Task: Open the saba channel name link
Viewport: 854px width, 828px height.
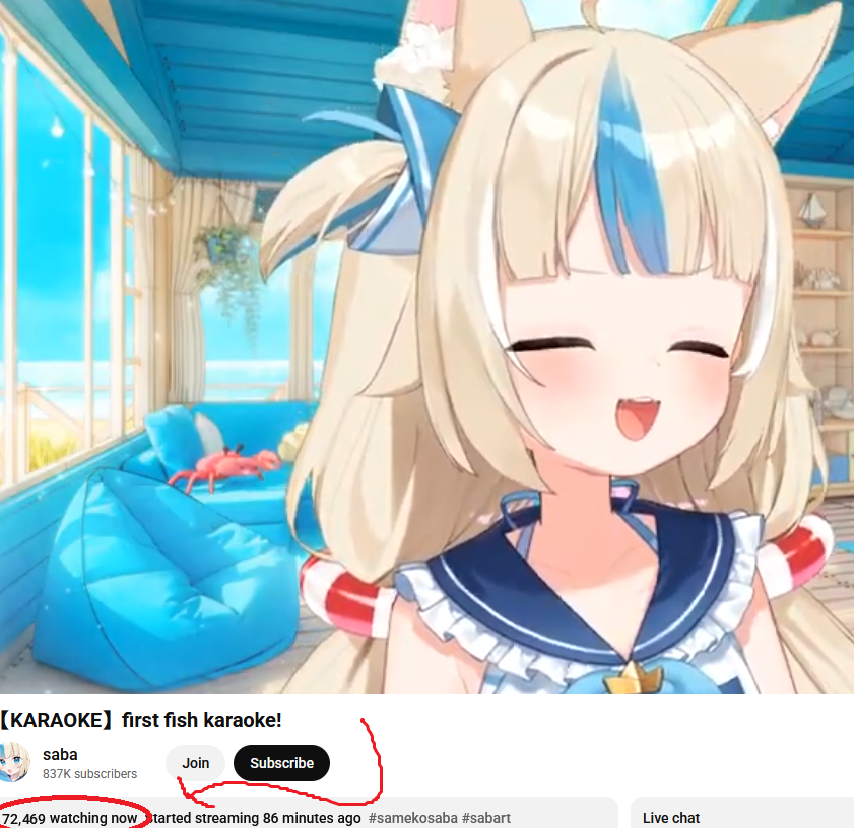Action: [x=60, y=754]
